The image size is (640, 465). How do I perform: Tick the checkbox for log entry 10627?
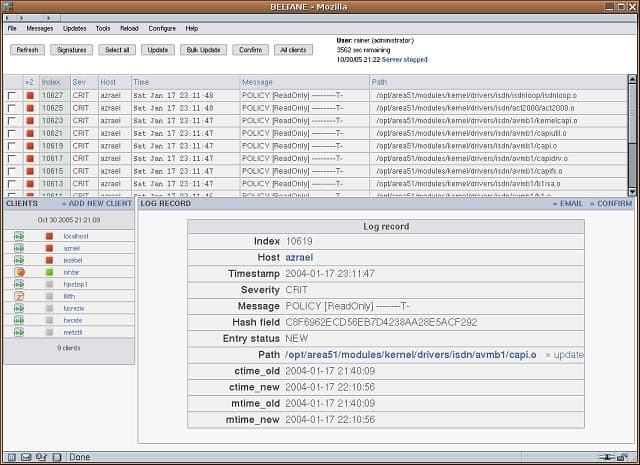click(x=12, y=96)
